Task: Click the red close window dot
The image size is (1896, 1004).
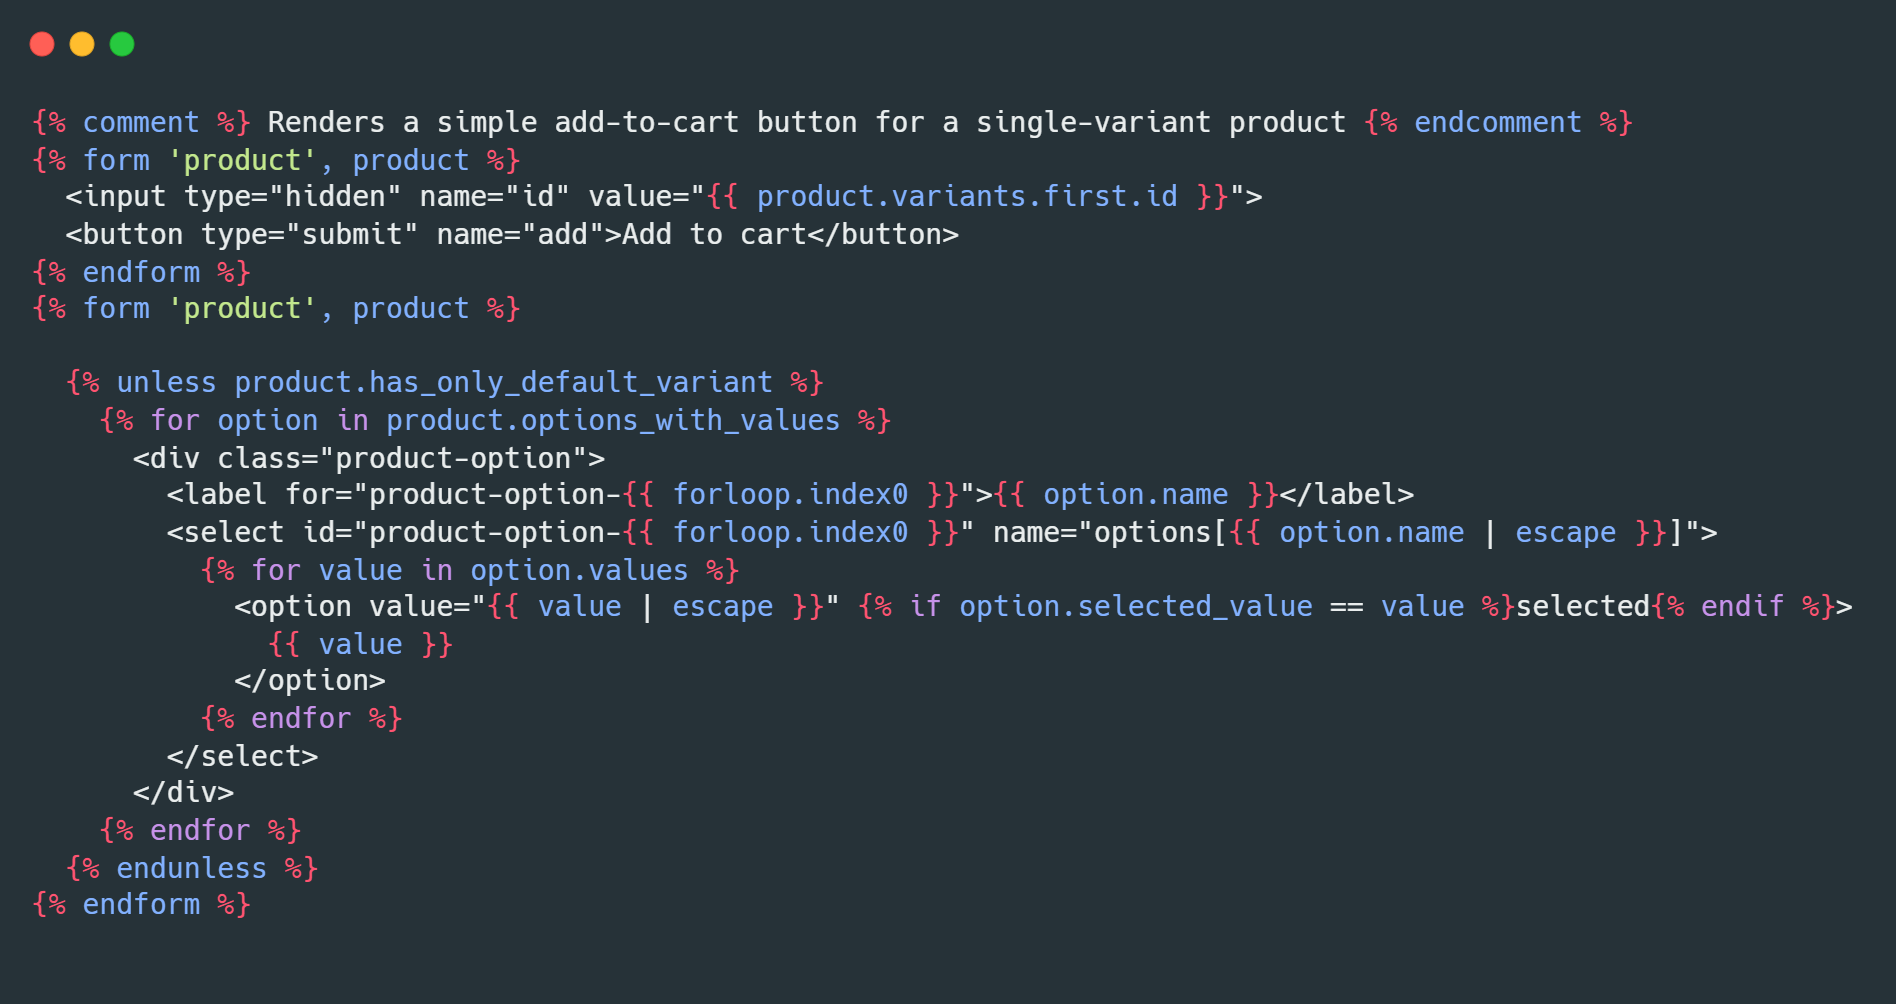Action: (42, 44)
